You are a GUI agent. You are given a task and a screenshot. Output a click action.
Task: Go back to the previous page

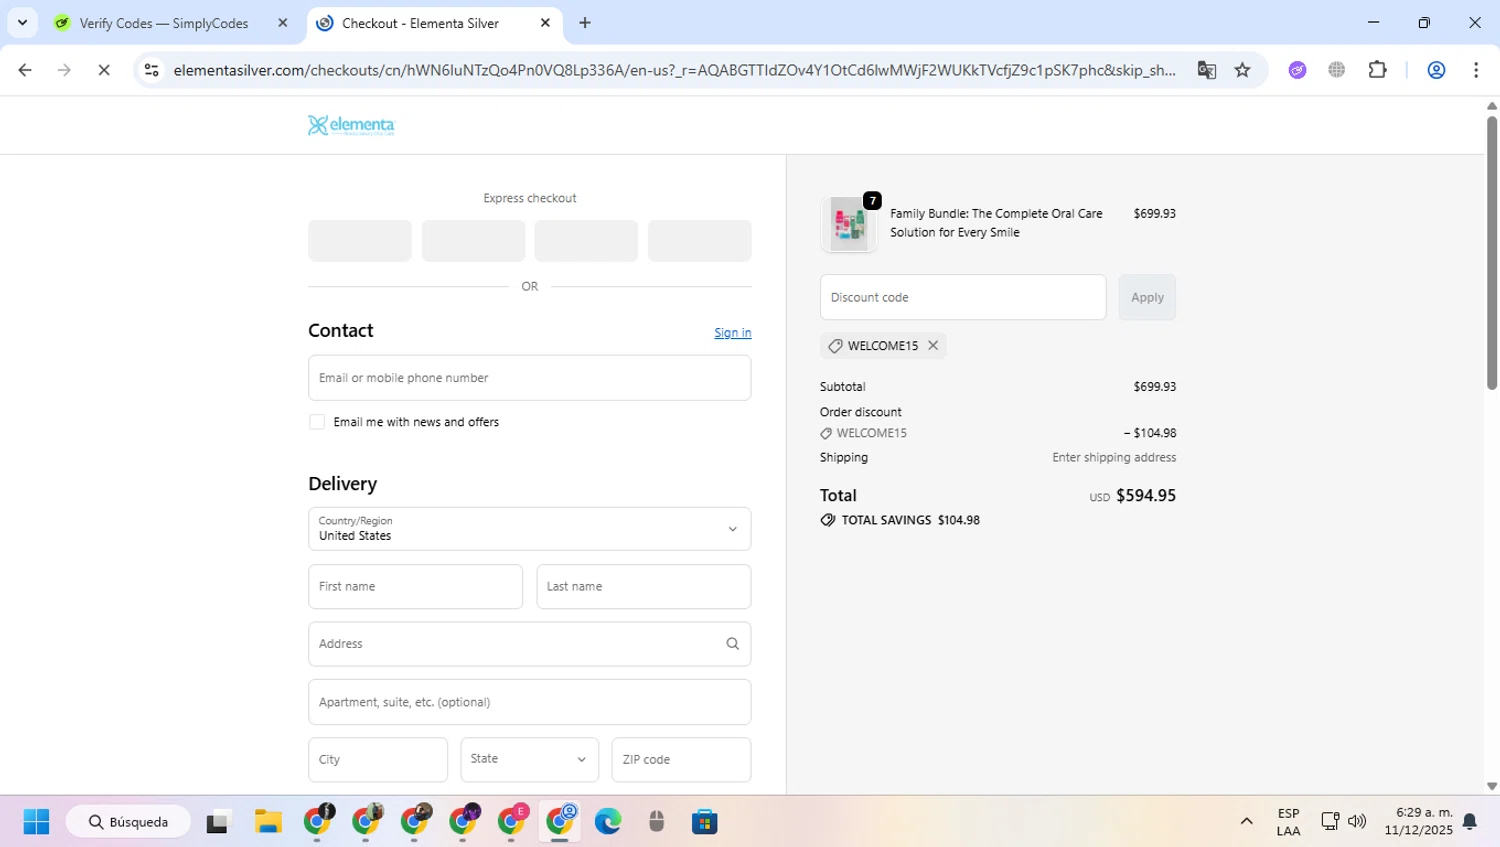coord(25,70)
